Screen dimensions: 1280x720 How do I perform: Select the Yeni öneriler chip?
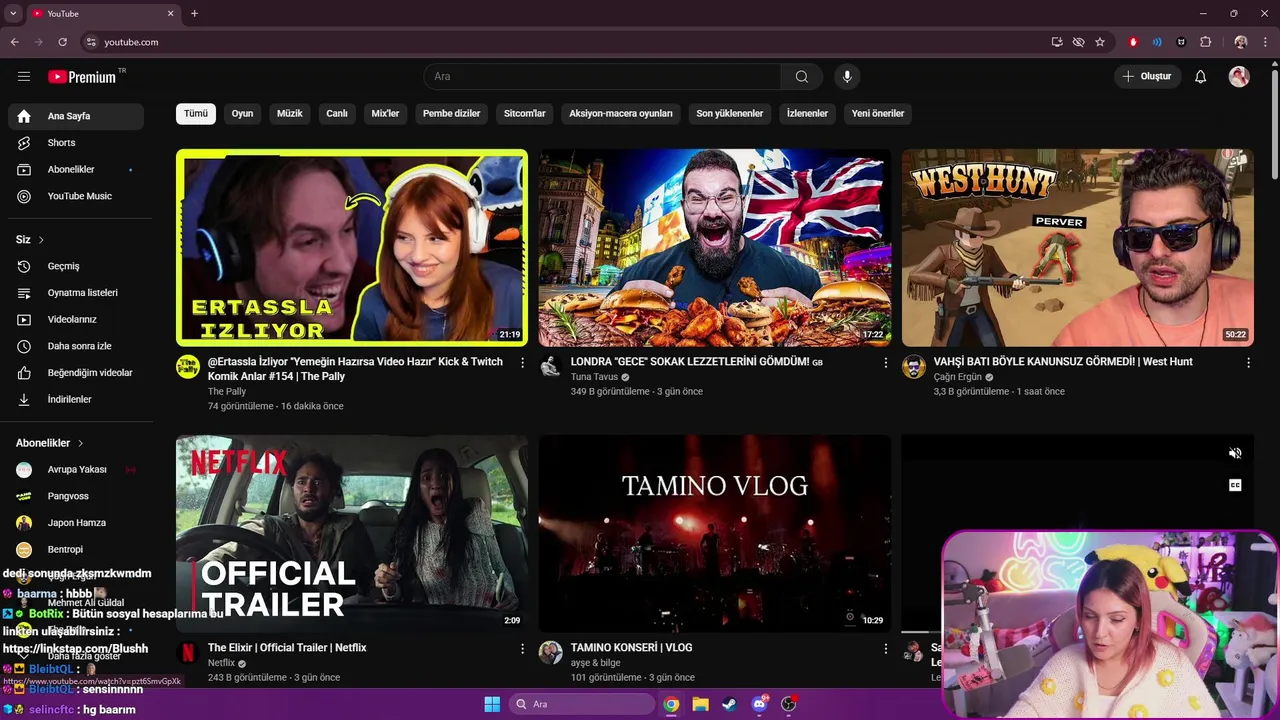click(878, 113)
